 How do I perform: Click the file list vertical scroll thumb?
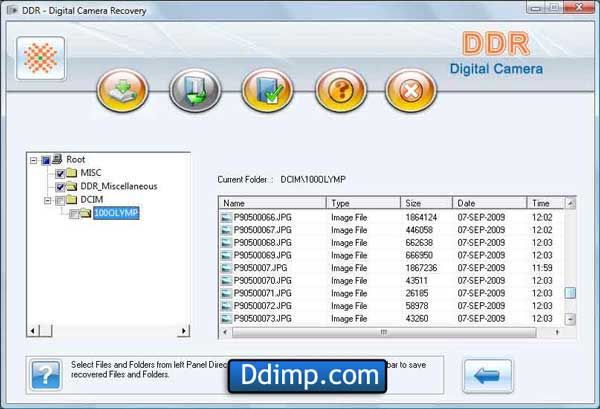570,293
